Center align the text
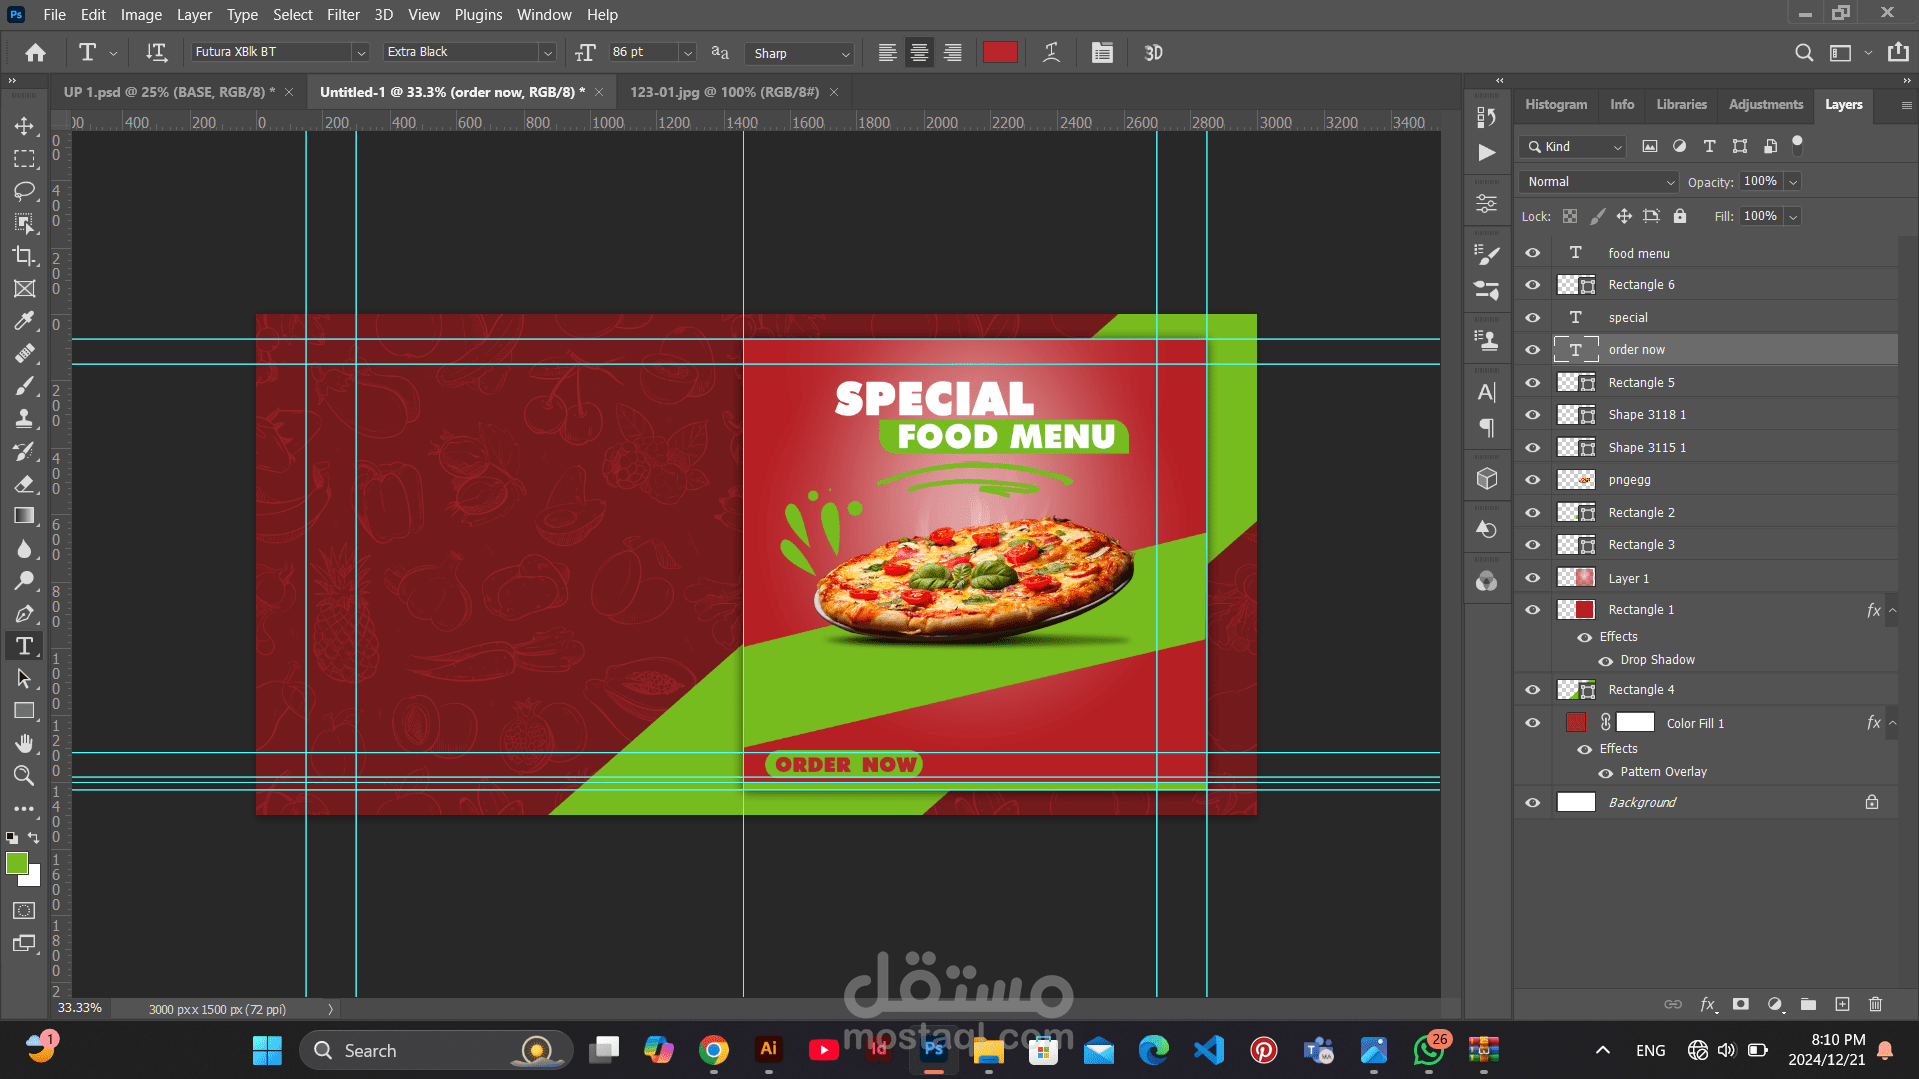This screenshot has height=1079, width=1919. (919, 53)
